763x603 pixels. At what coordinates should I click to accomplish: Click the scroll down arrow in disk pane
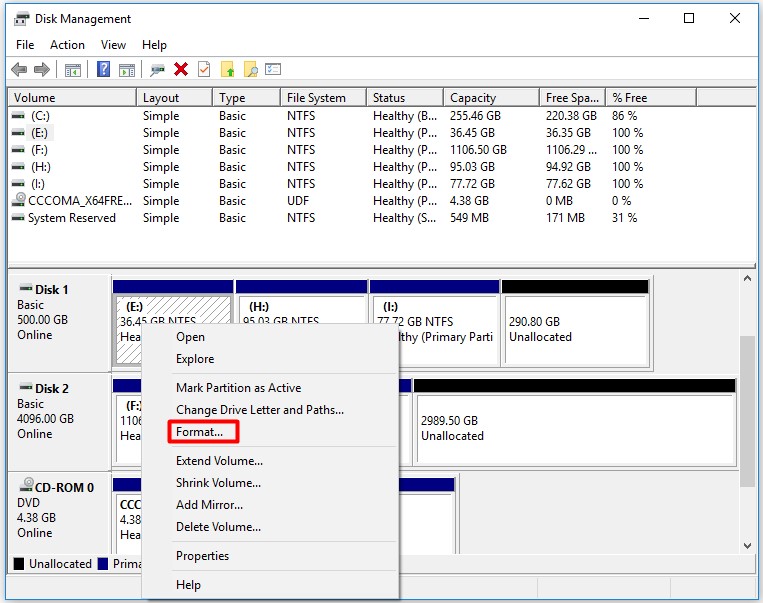(x=747, y=546)
